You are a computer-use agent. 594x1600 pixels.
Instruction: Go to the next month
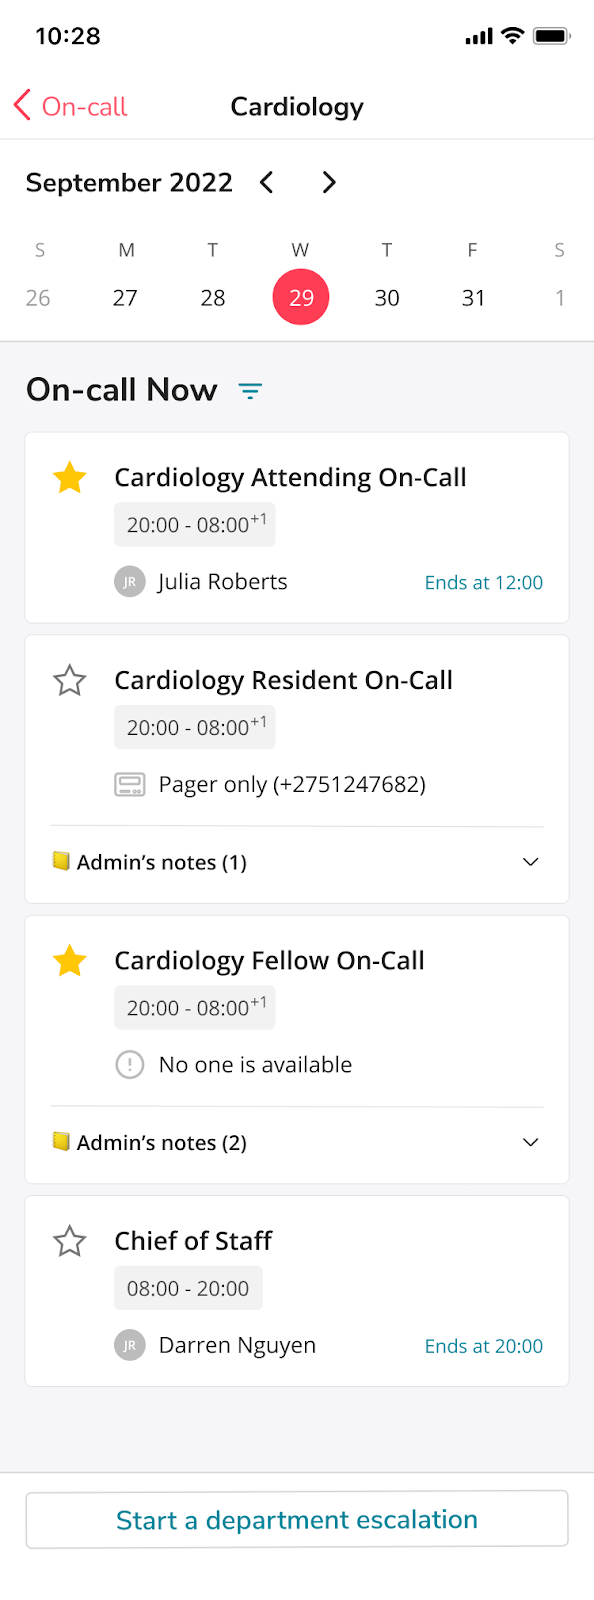click(329, 182)
